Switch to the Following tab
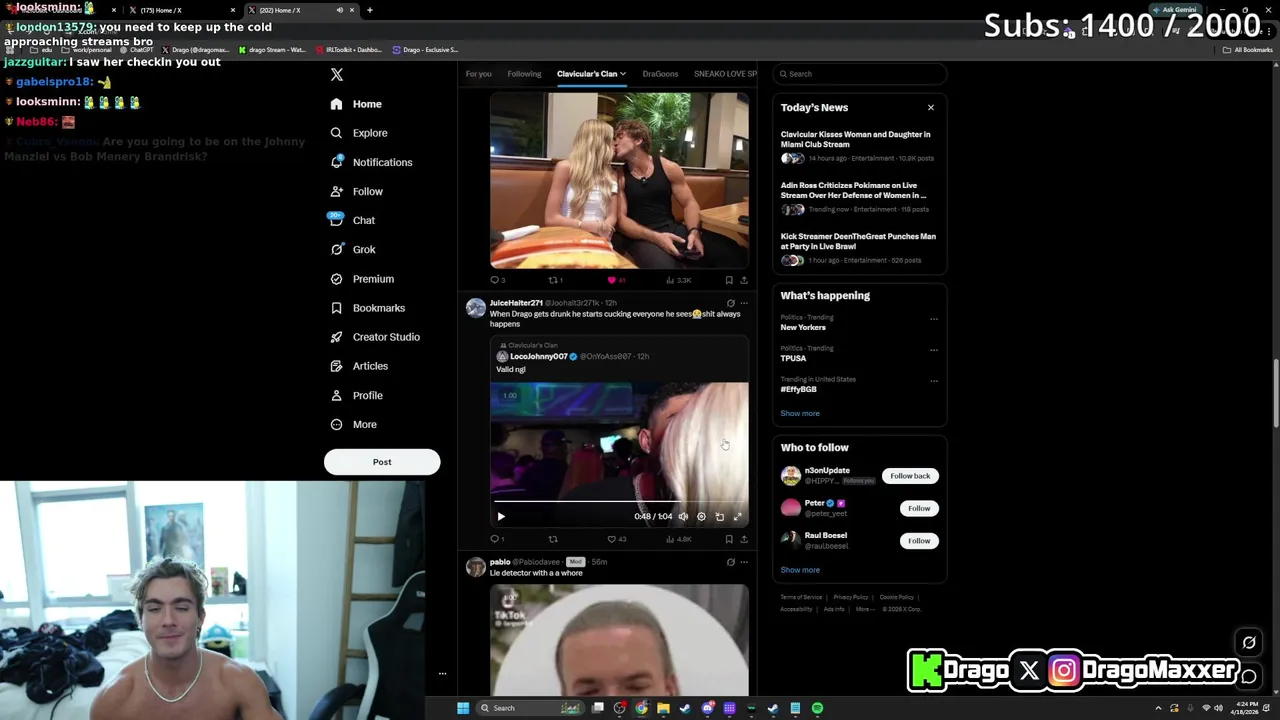The height and width of the screenshot is (720, 1280). coord(524,74)
